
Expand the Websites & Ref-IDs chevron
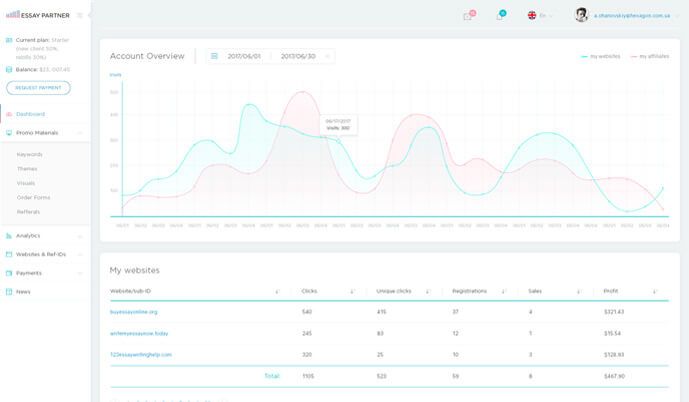click(80, 255)
